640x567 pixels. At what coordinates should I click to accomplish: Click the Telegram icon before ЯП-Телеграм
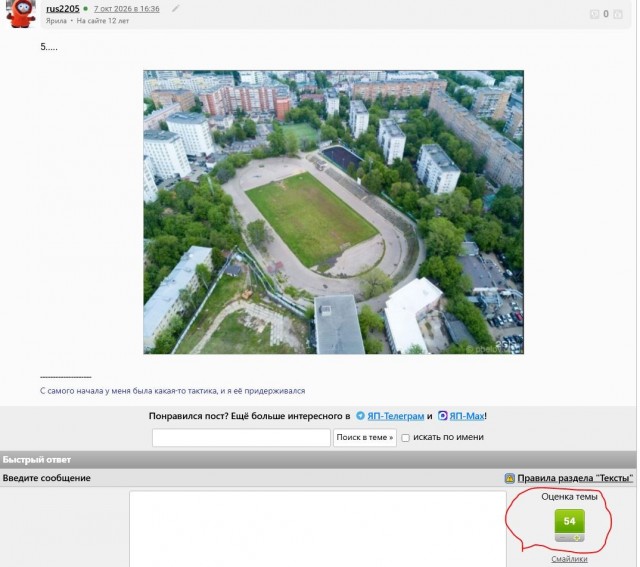coord(360,416)
